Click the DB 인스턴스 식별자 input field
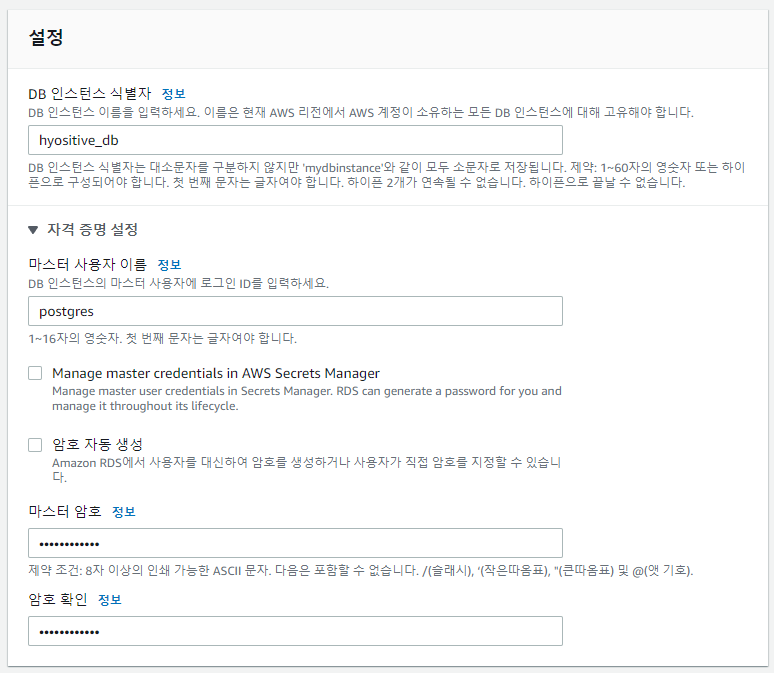Image resolution: width=774 pixels, height=673 pixels. tap(295, 140)
